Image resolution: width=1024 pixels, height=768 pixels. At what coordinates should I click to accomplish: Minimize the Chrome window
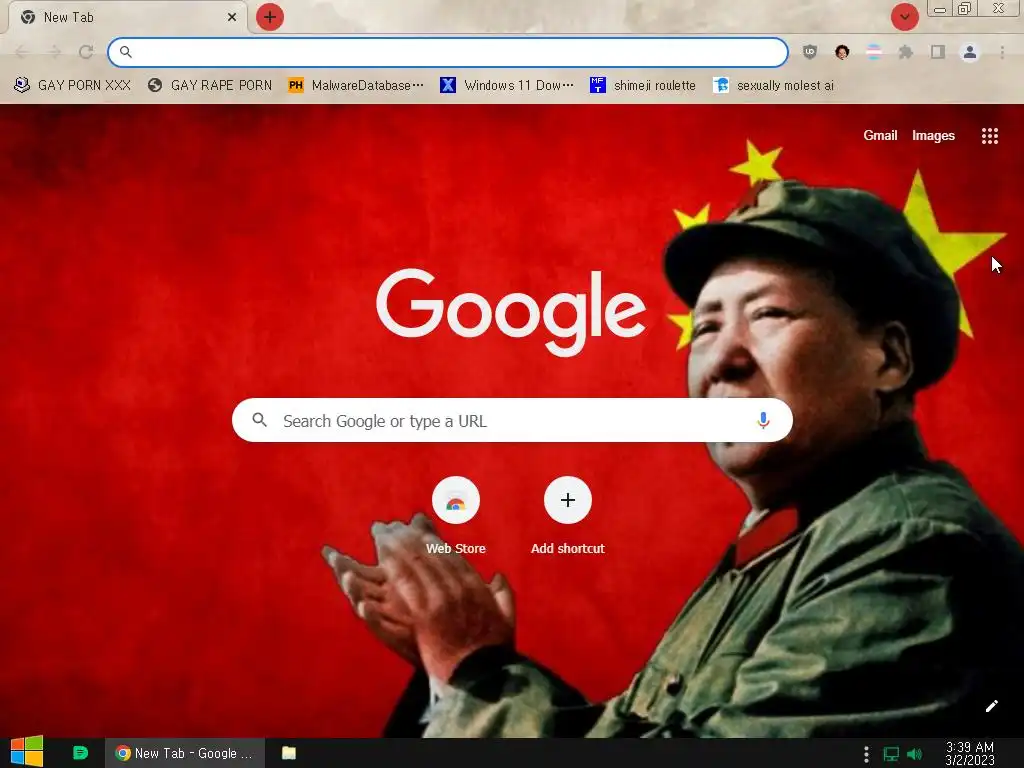coord(940,10)
